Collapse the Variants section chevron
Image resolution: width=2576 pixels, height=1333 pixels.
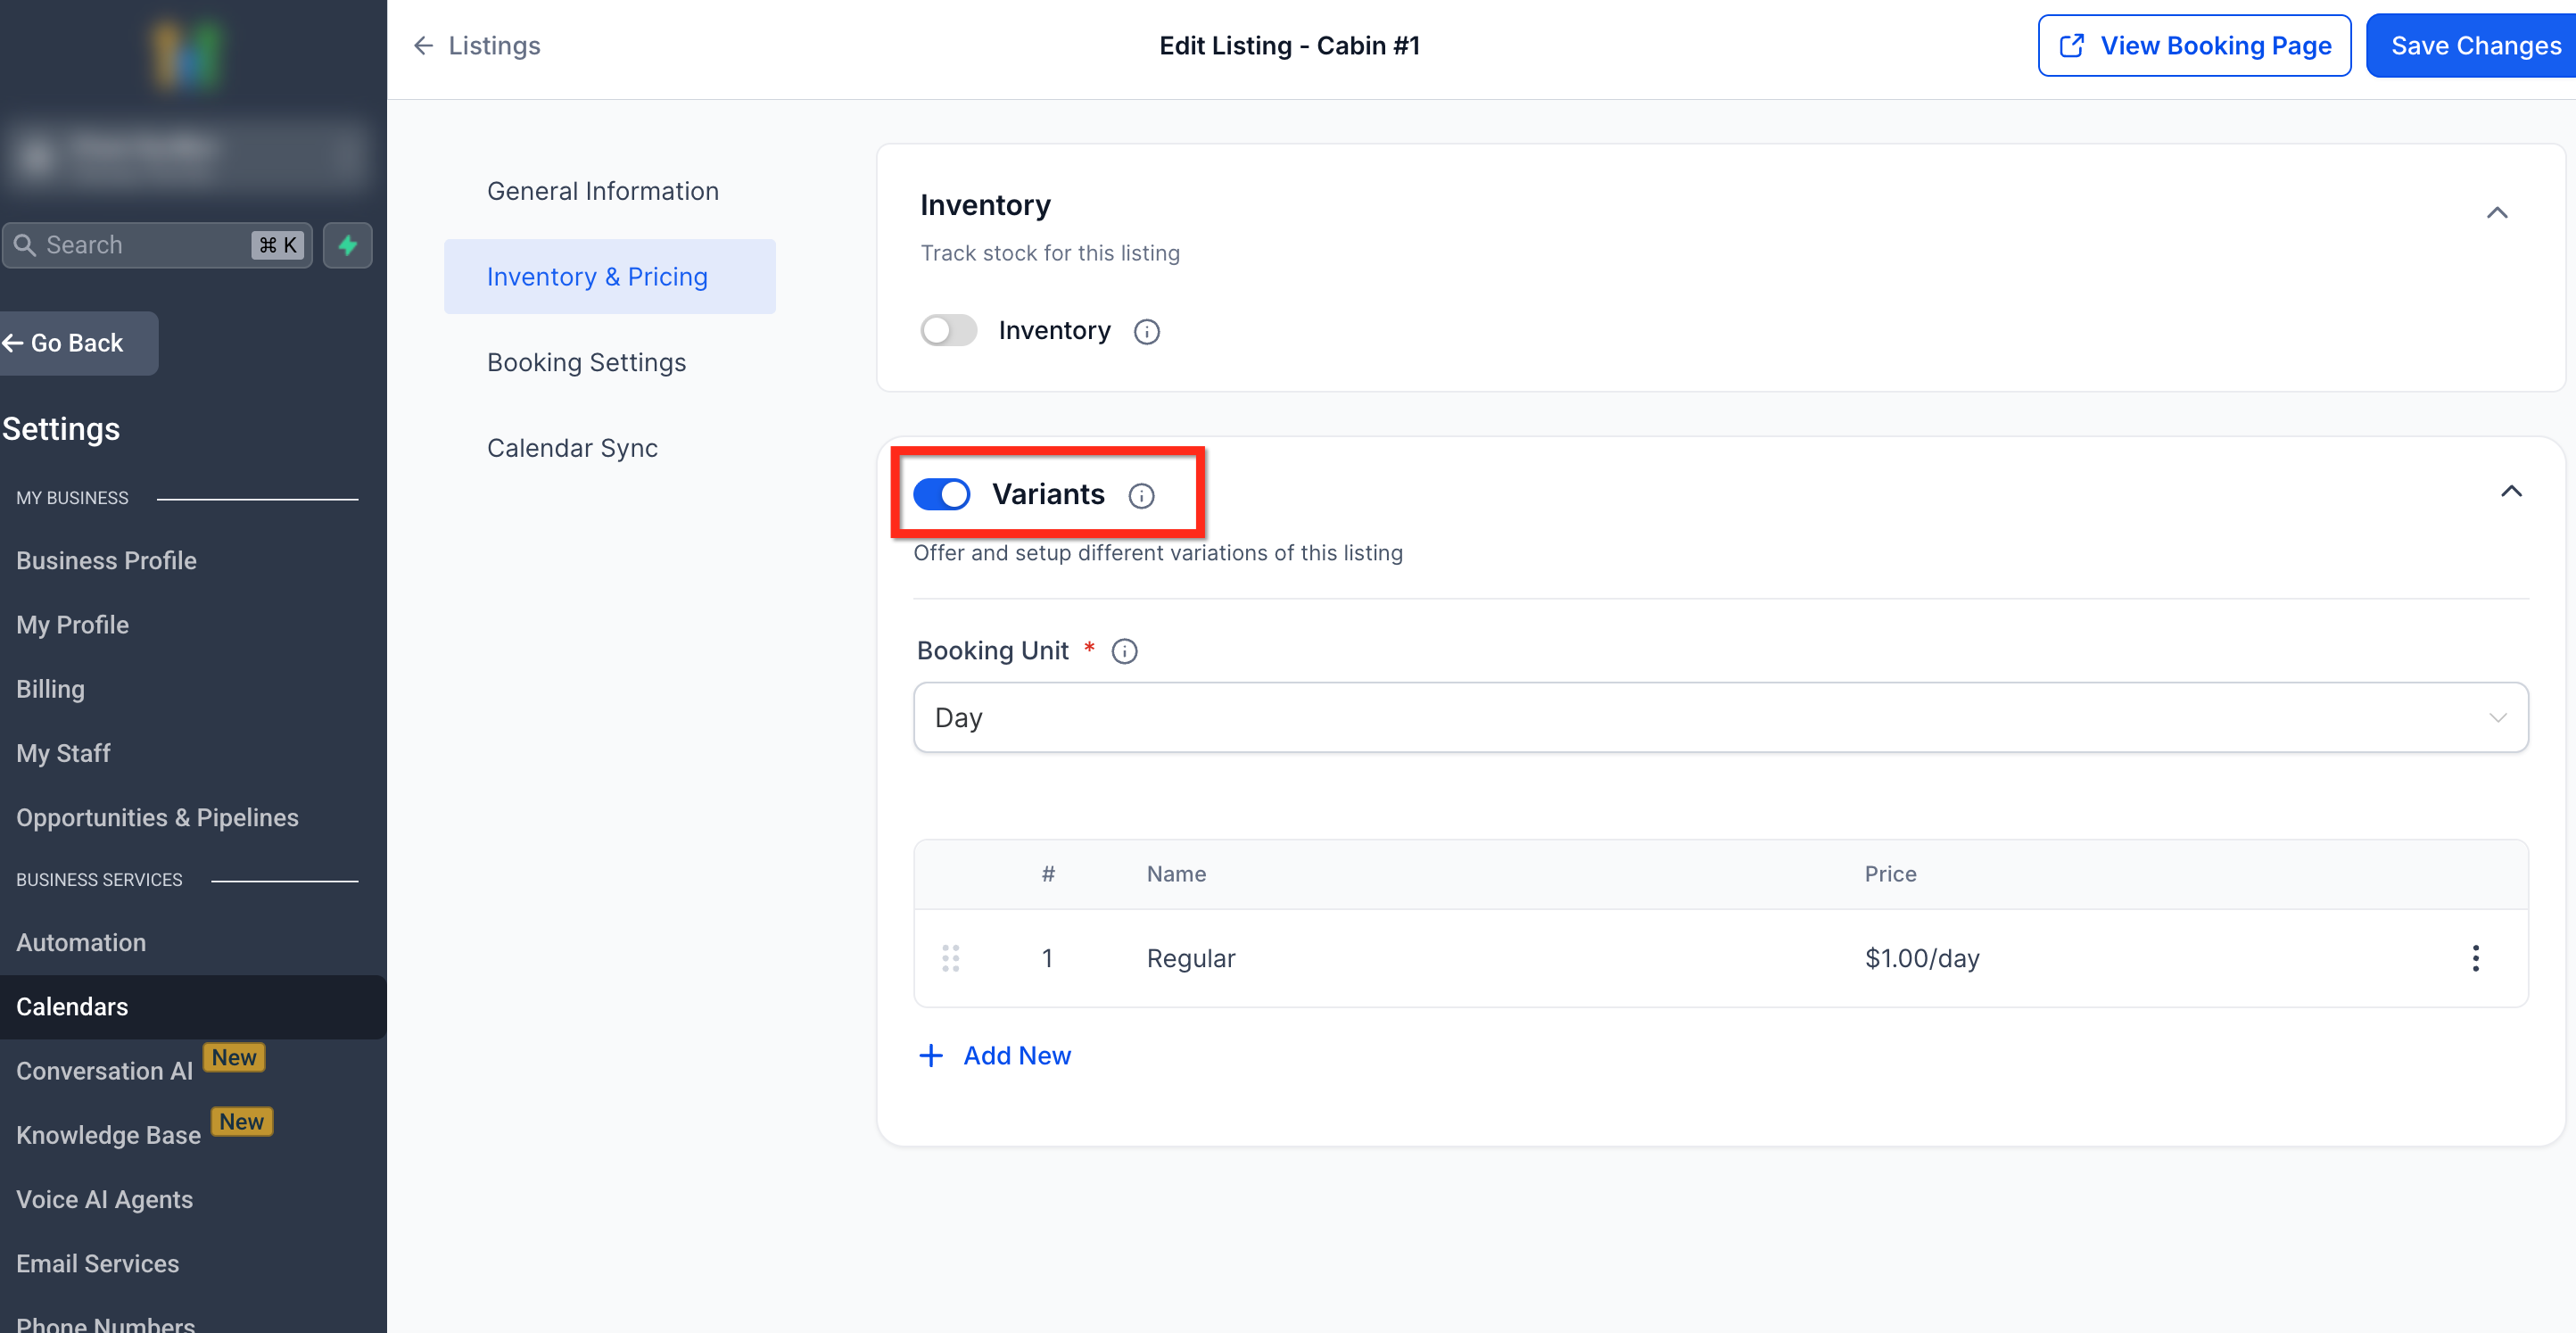[x=2510, y=491]
